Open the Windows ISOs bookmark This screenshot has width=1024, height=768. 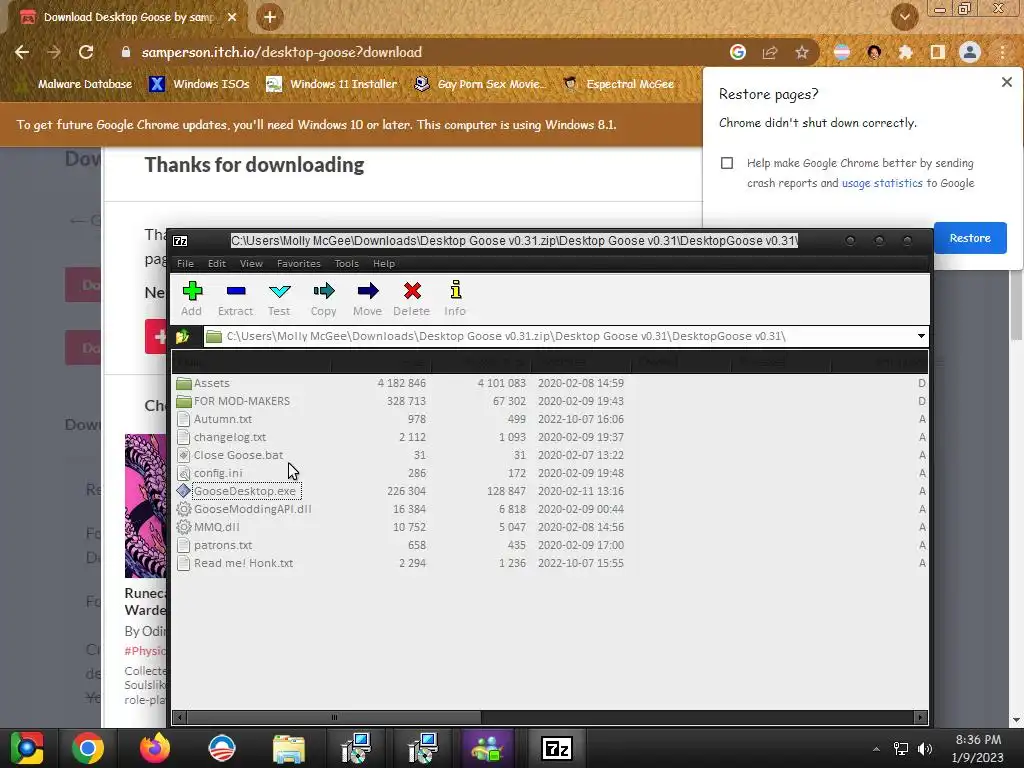[x=199, y=84]
